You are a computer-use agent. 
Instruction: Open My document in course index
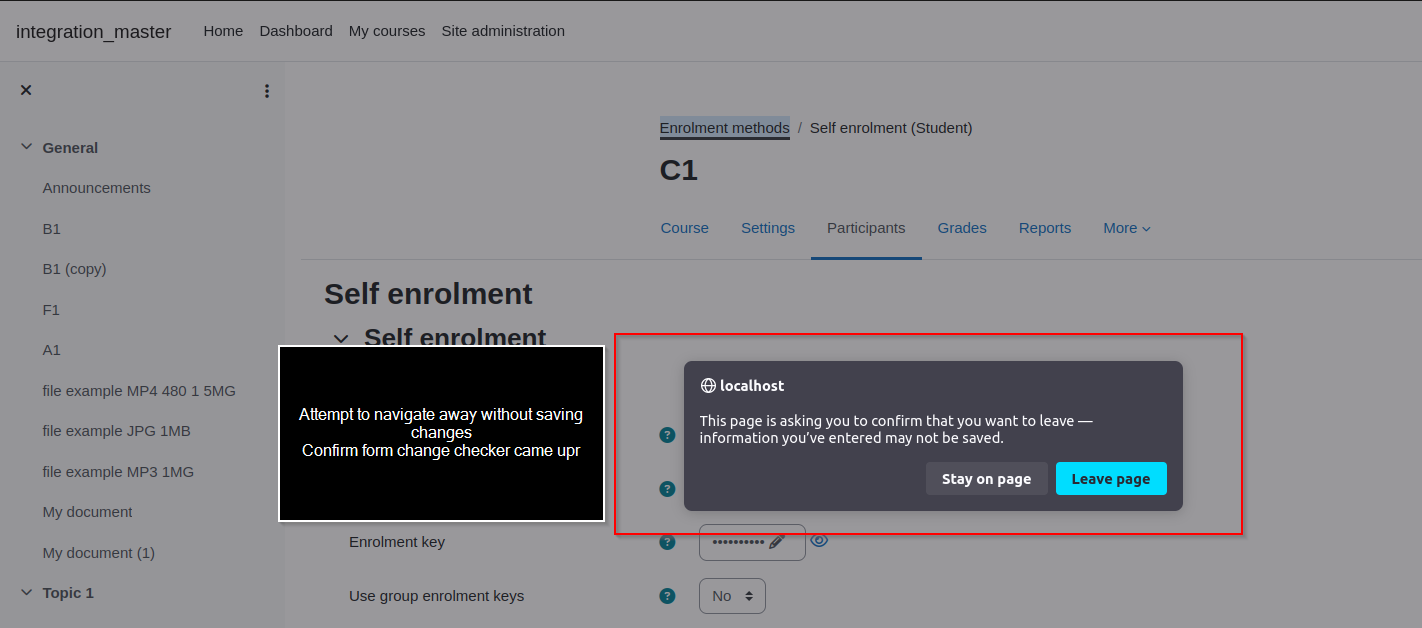tap(88, 512)
